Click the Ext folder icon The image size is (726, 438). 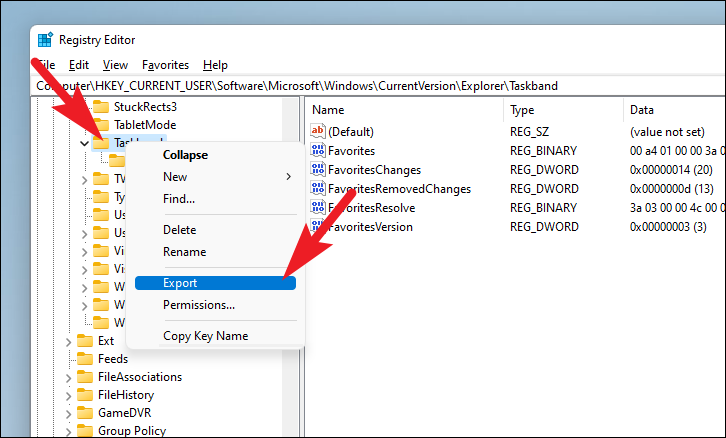click(x=85, y=341)
